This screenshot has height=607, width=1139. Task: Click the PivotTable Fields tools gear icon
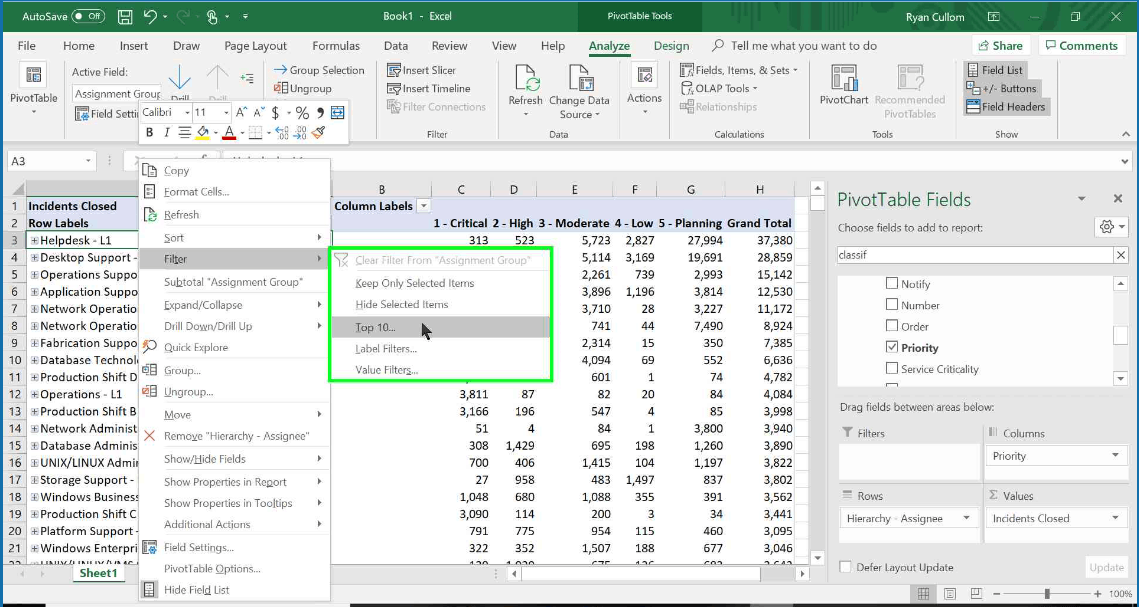(x=1106, y=227)
